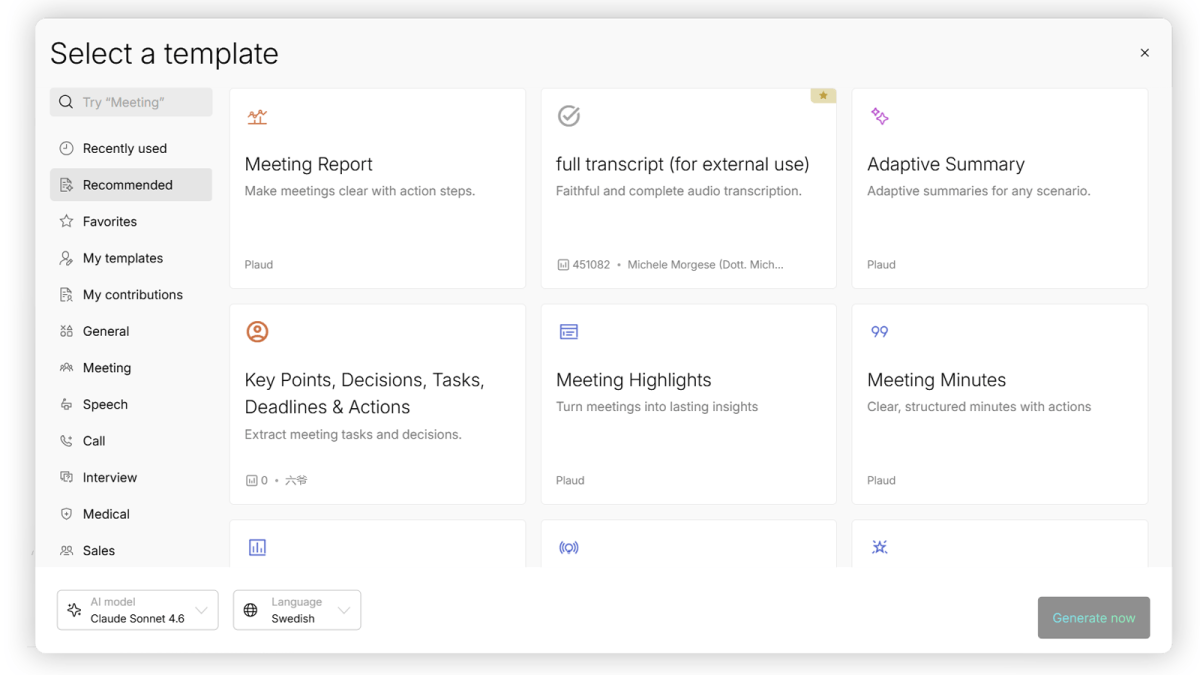Screen dimensions: 1200x675
Task: Click the My templates person icon
Action: pos(66,258)
